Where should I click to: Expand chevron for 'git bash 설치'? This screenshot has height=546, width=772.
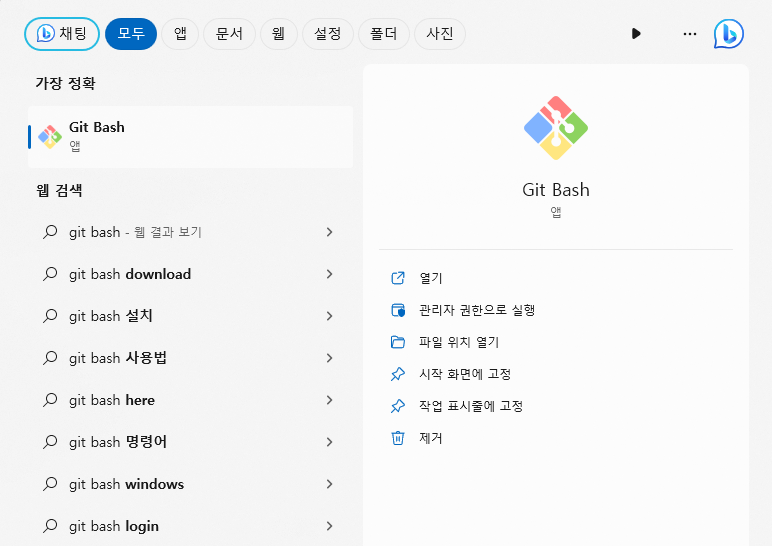tap(329, 316)
